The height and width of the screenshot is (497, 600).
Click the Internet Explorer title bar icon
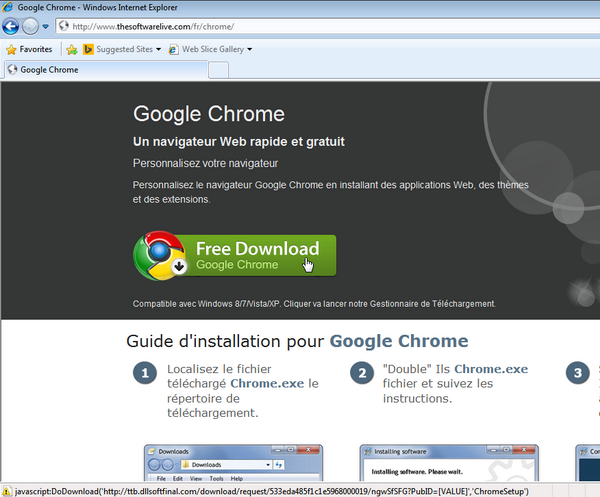pos(8,7)
